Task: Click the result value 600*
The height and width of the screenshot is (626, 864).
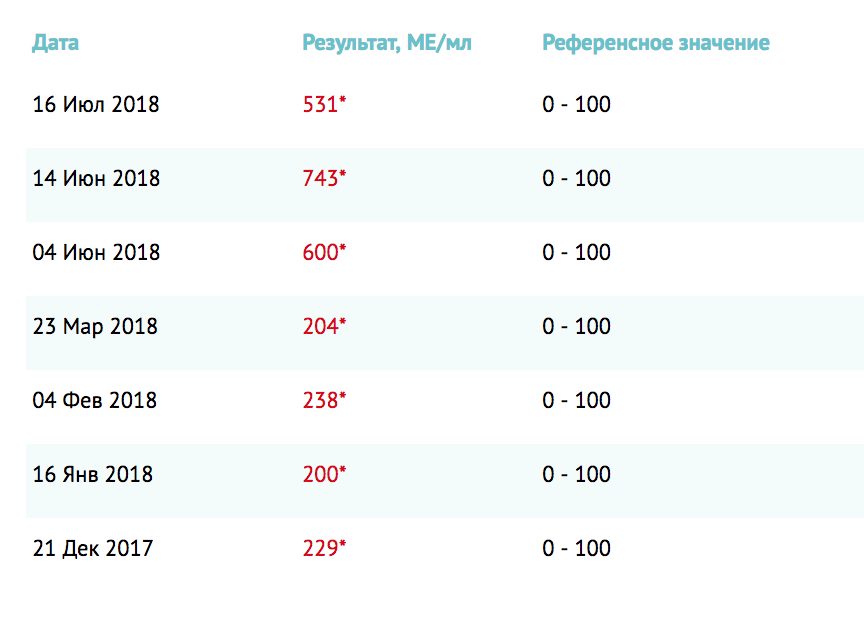Action: [x=324, y=252]
